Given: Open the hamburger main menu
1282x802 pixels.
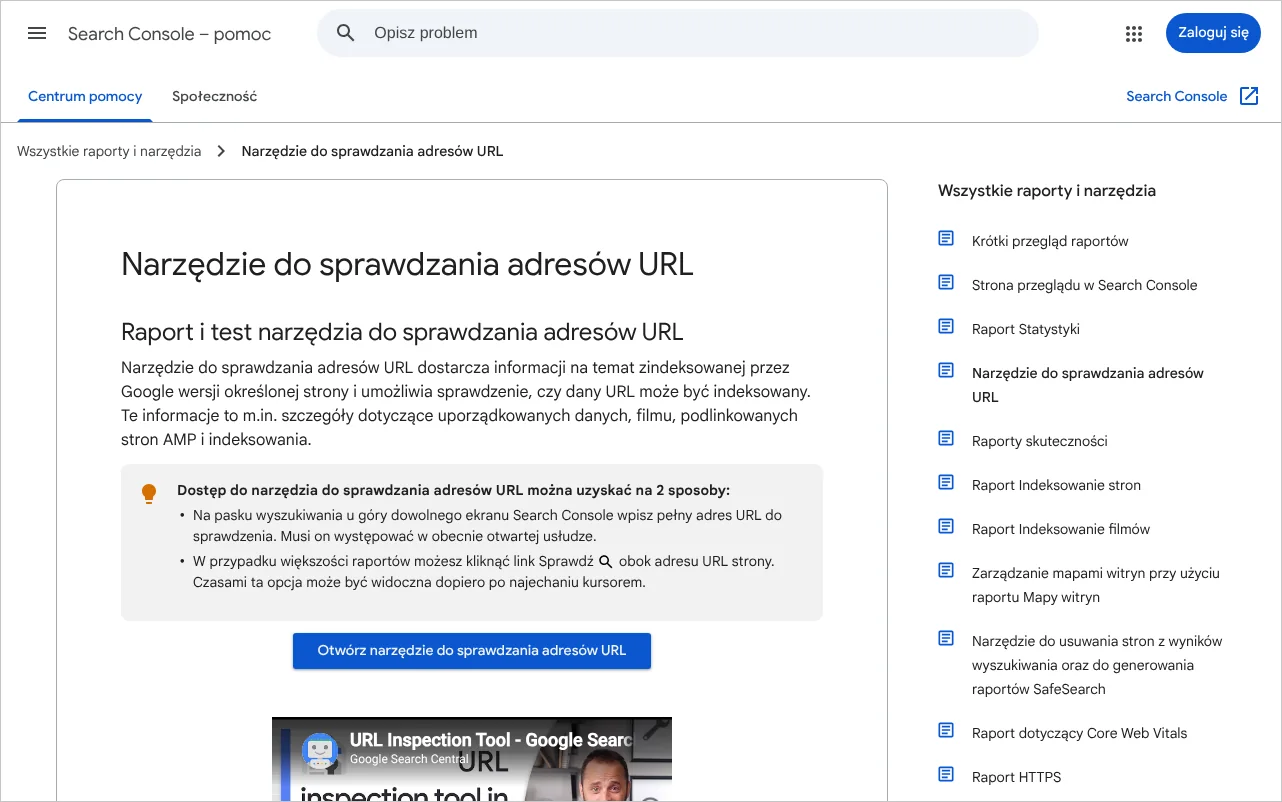Looking at the screenshot, I should (37, 33).
